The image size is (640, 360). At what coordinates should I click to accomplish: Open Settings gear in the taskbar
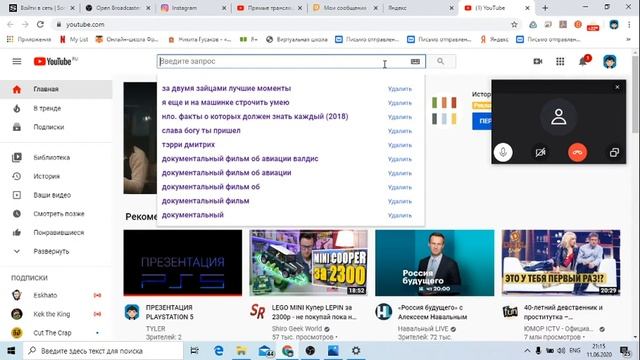click(356, 351)
